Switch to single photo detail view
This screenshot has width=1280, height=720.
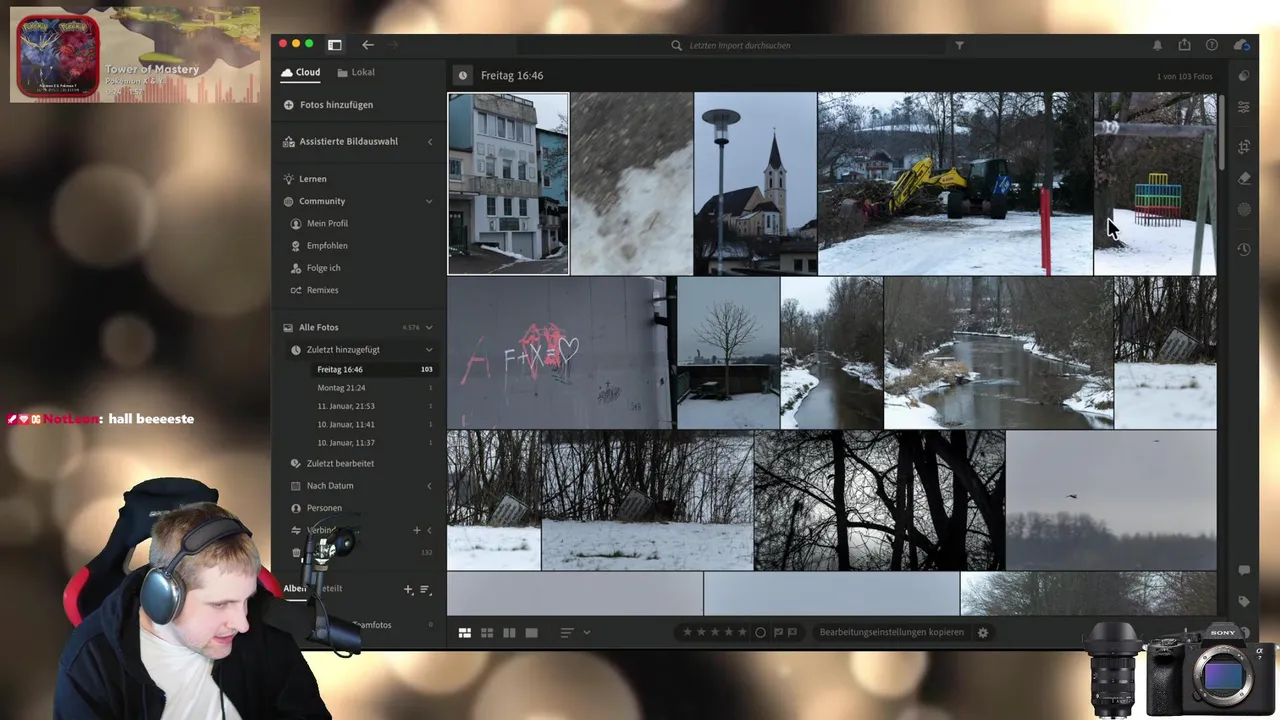(531, 633)
